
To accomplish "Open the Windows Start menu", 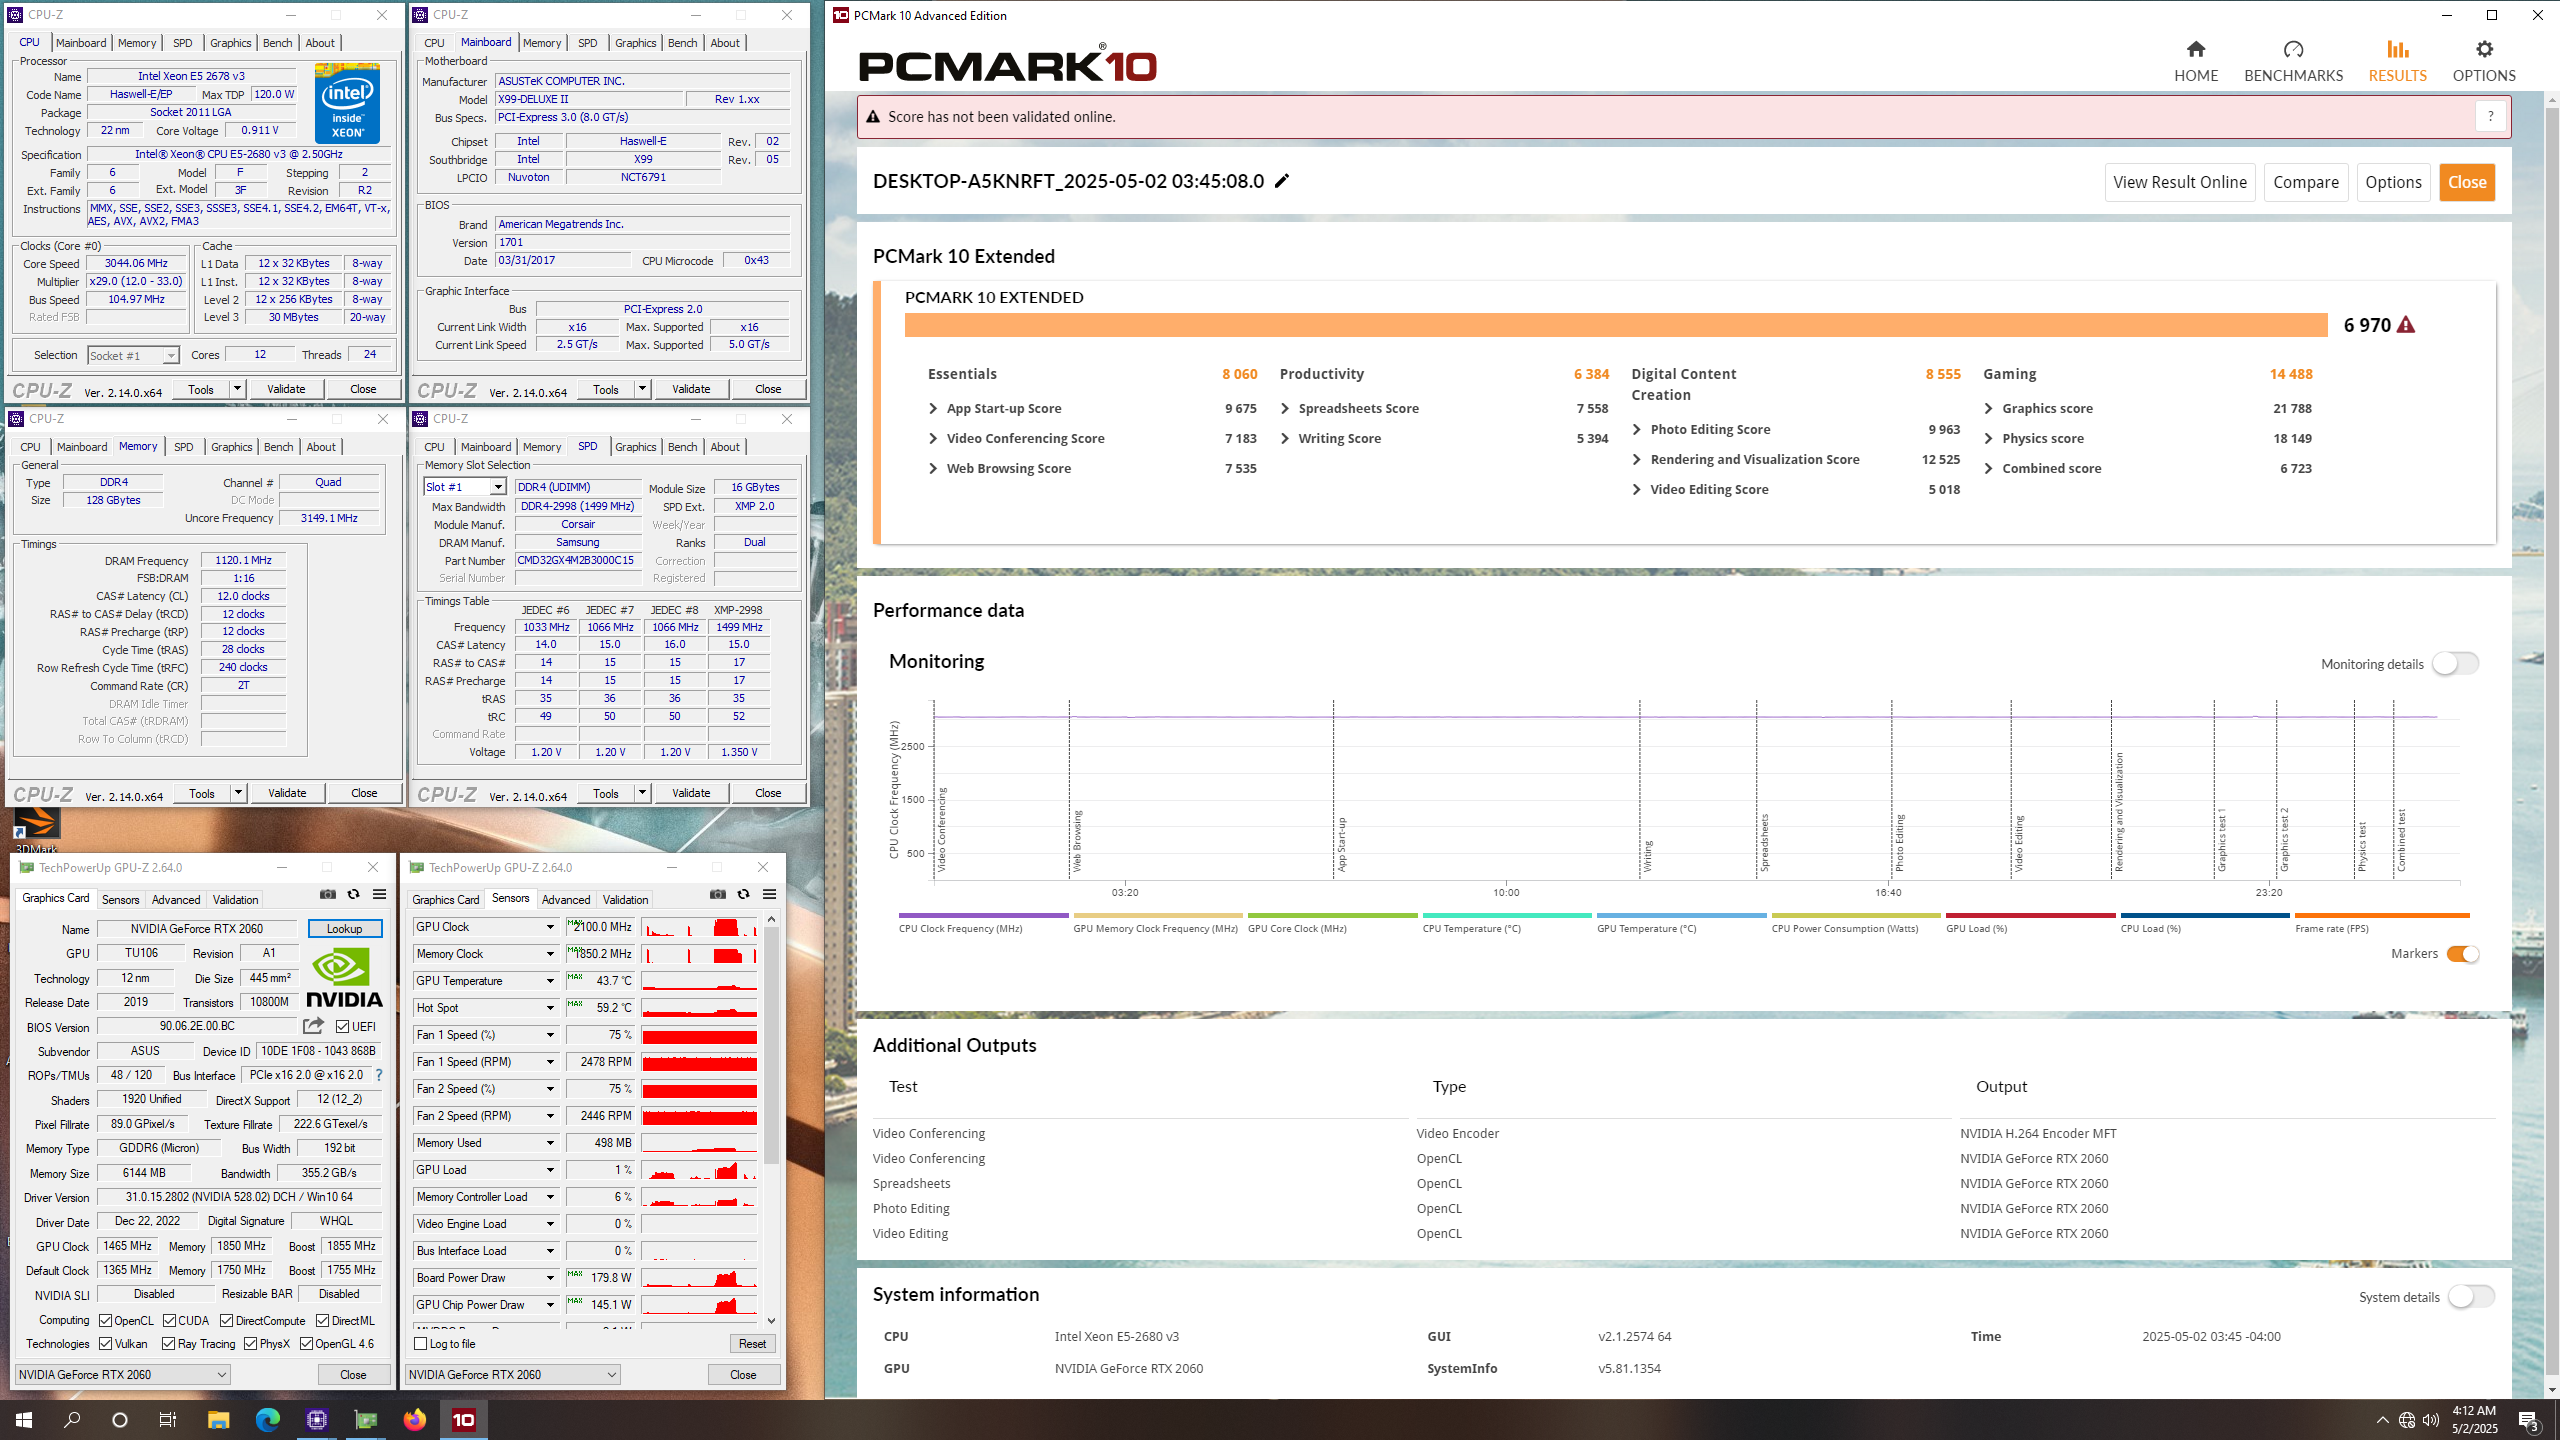I will [x=24, y=1419].
